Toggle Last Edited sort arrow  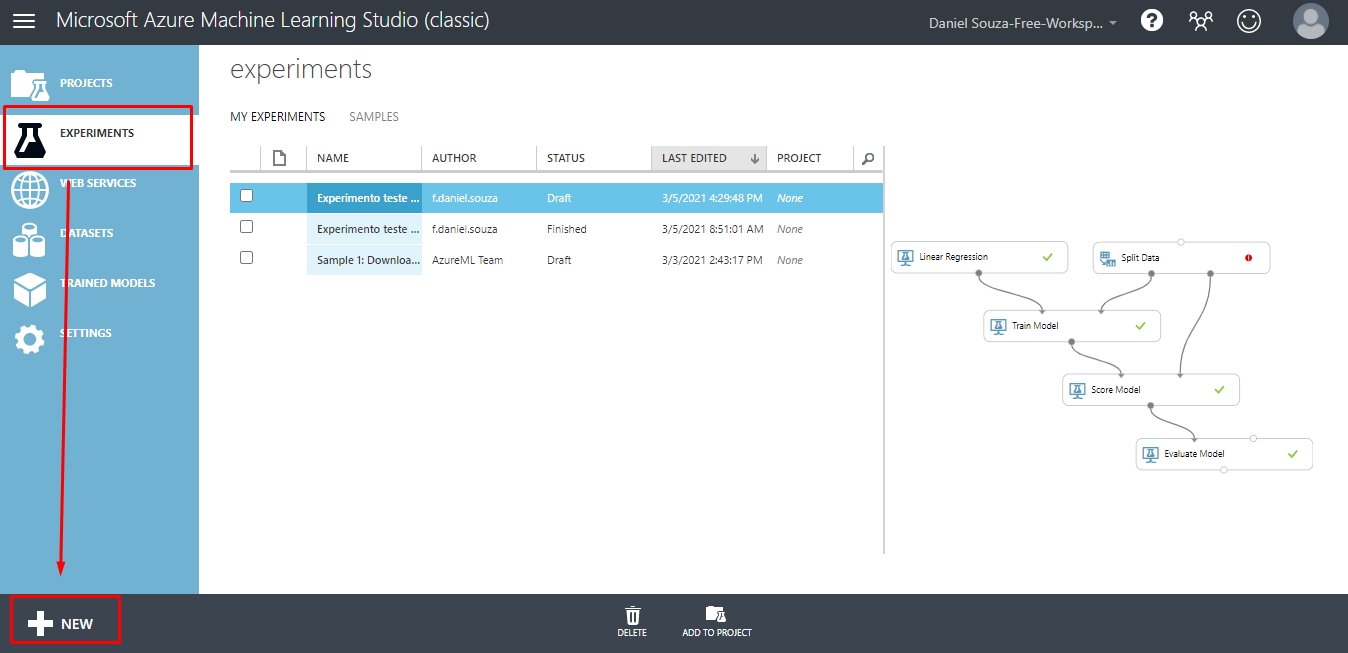click(755, 158)
